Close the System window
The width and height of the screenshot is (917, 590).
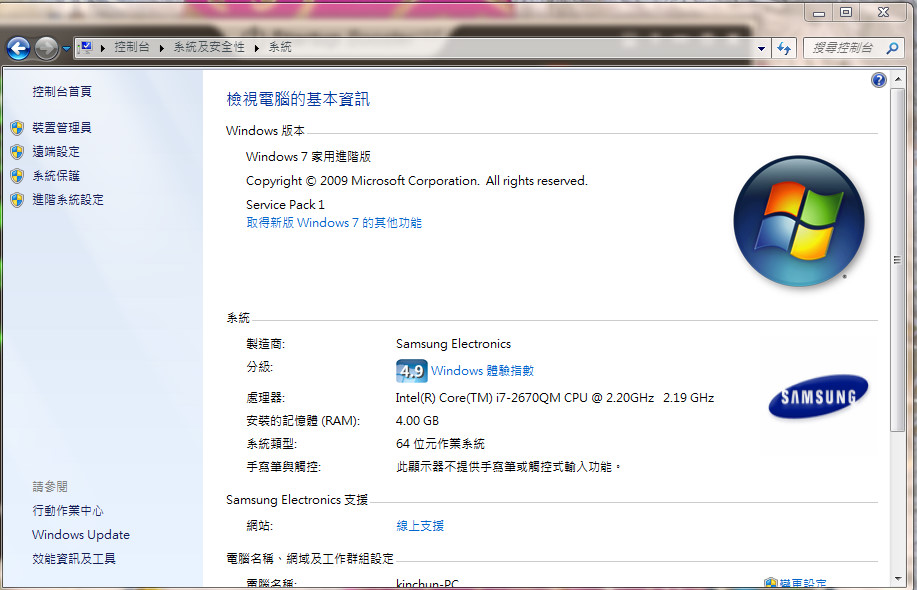pos(884,12)
